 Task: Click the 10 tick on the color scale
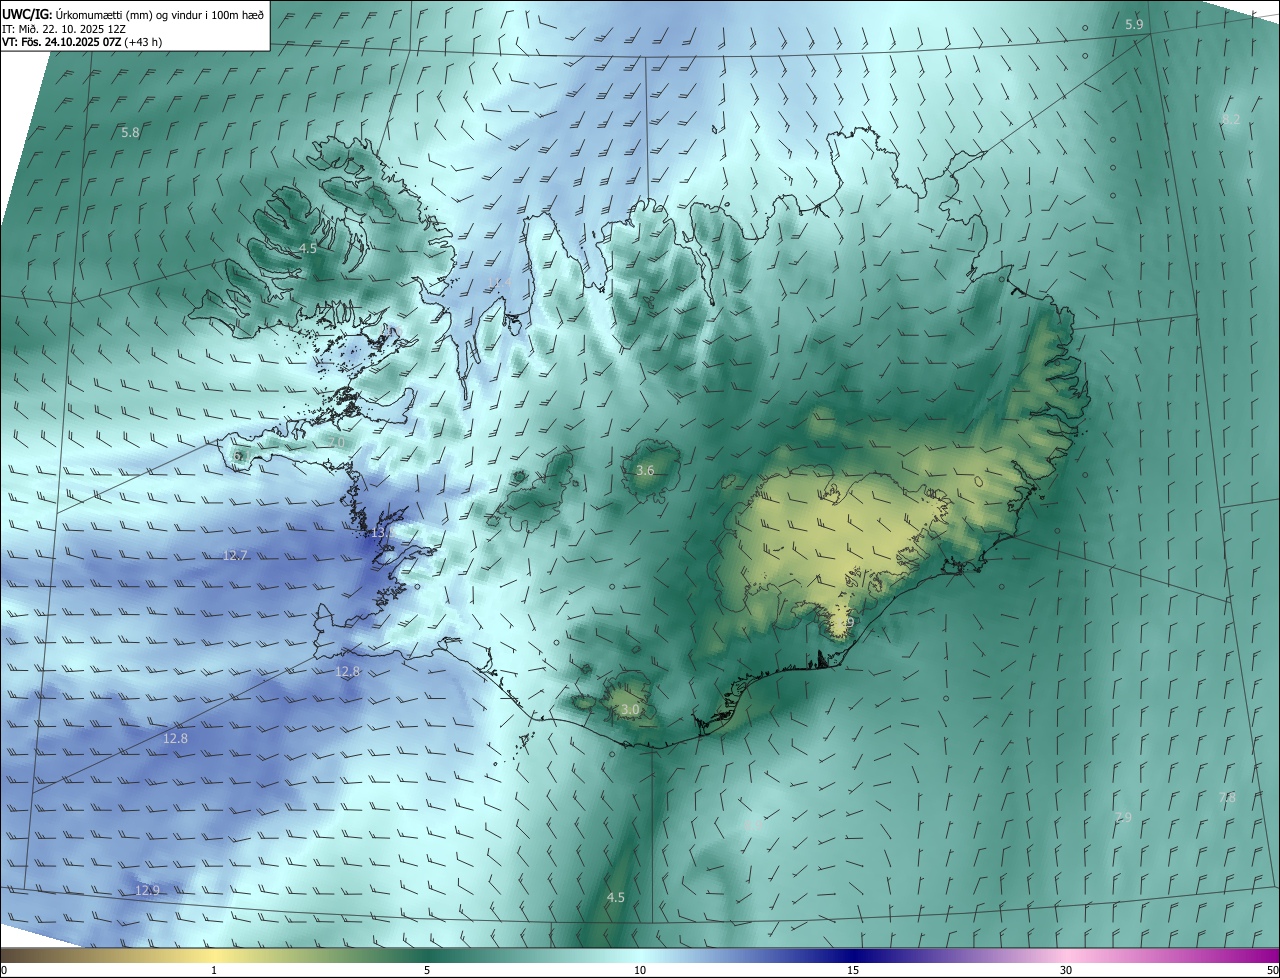640,970
